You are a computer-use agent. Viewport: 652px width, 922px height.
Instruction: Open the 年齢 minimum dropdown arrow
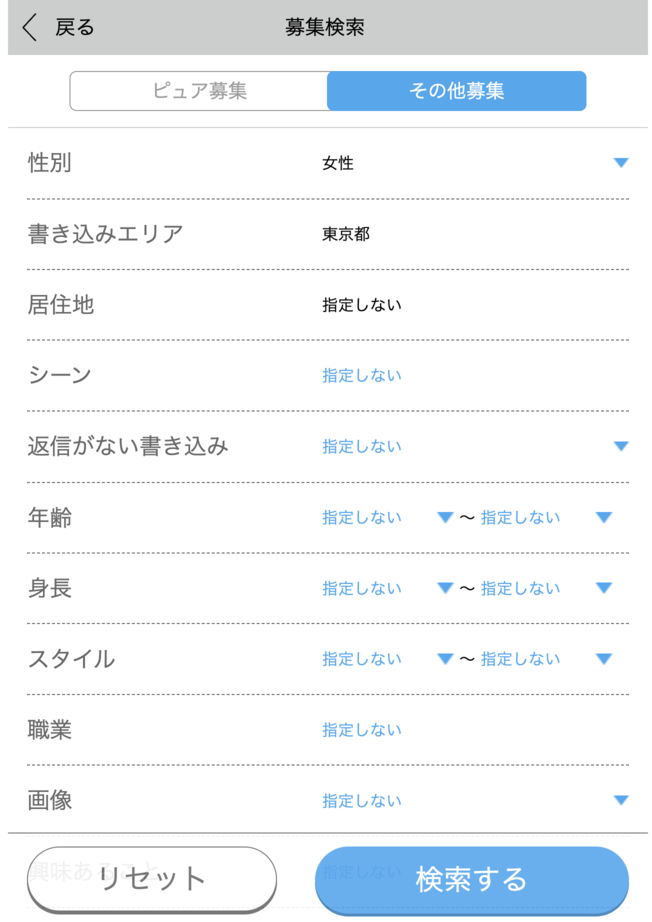(x=445, y=517)
